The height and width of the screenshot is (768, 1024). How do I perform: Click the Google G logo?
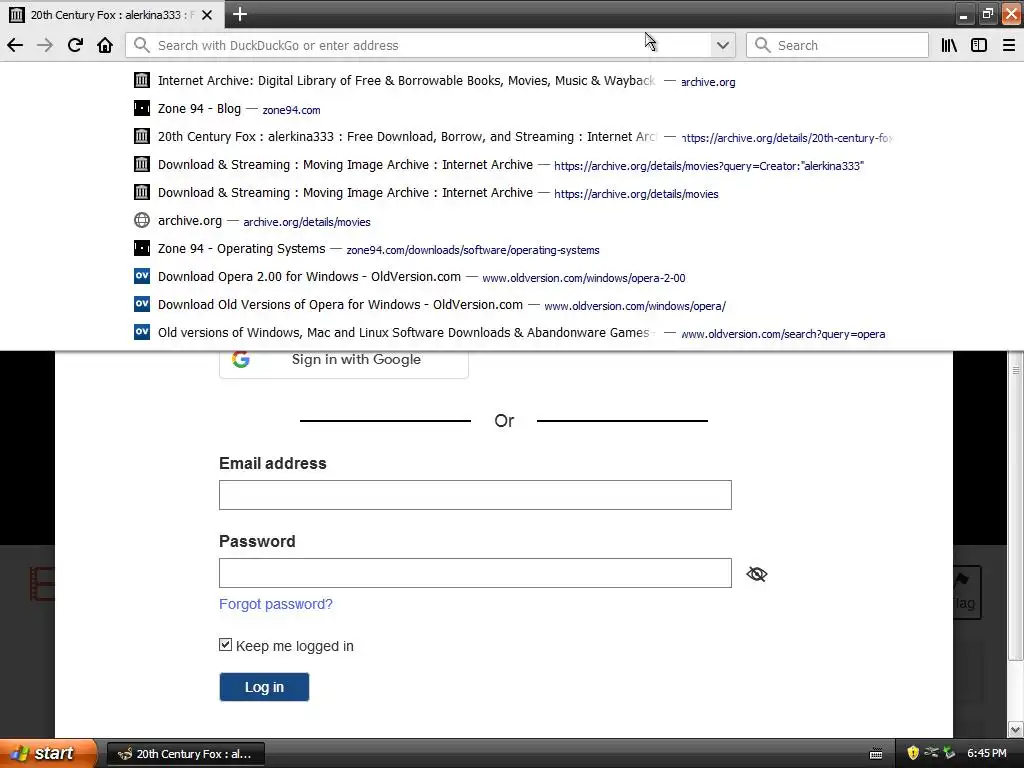pos(241,359)
